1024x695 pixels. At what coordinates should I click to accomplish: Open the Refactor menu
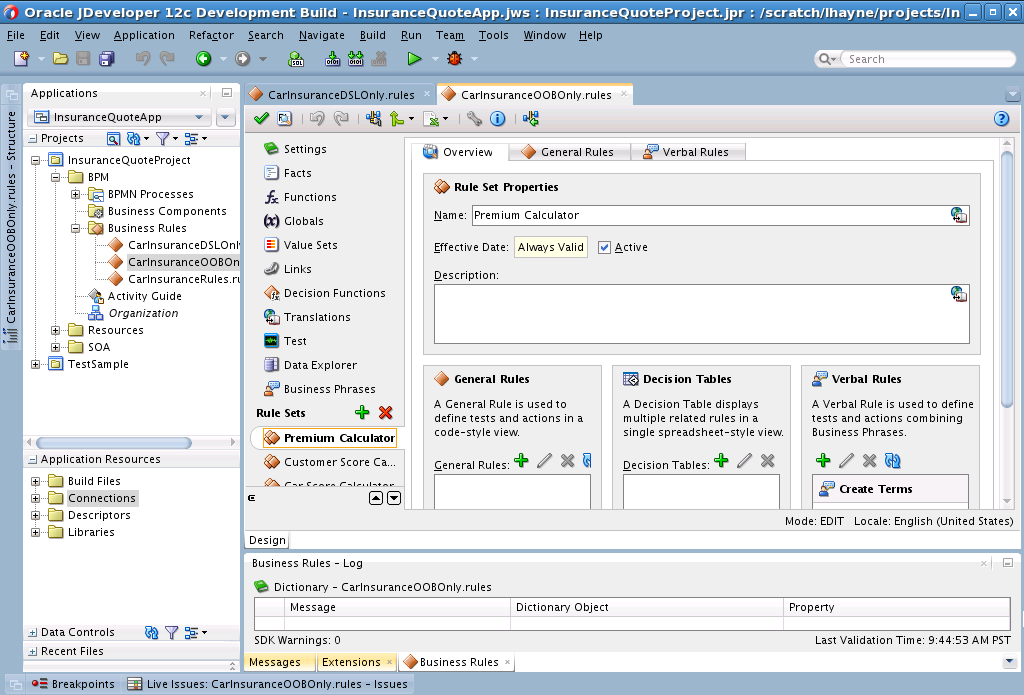point(211,35)
